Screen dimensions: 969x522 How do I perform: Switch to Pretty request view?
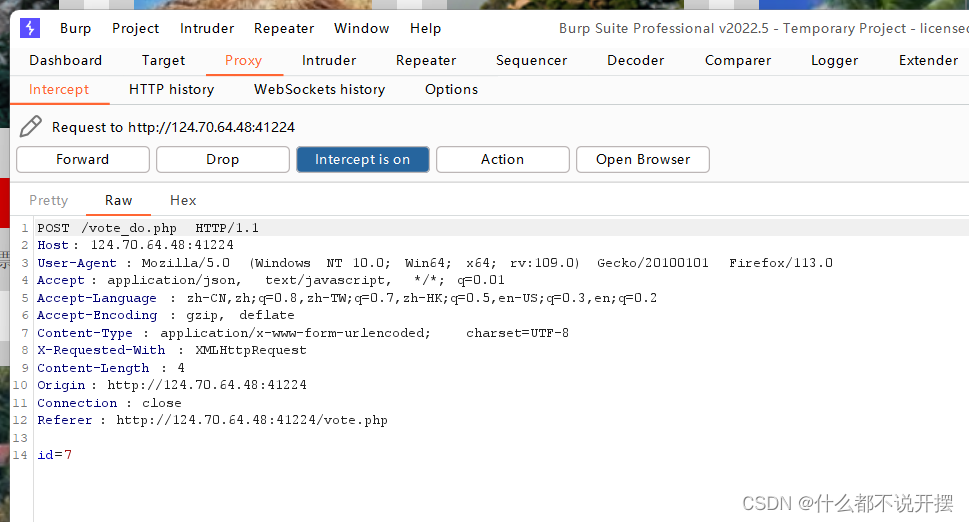(48, 201)
